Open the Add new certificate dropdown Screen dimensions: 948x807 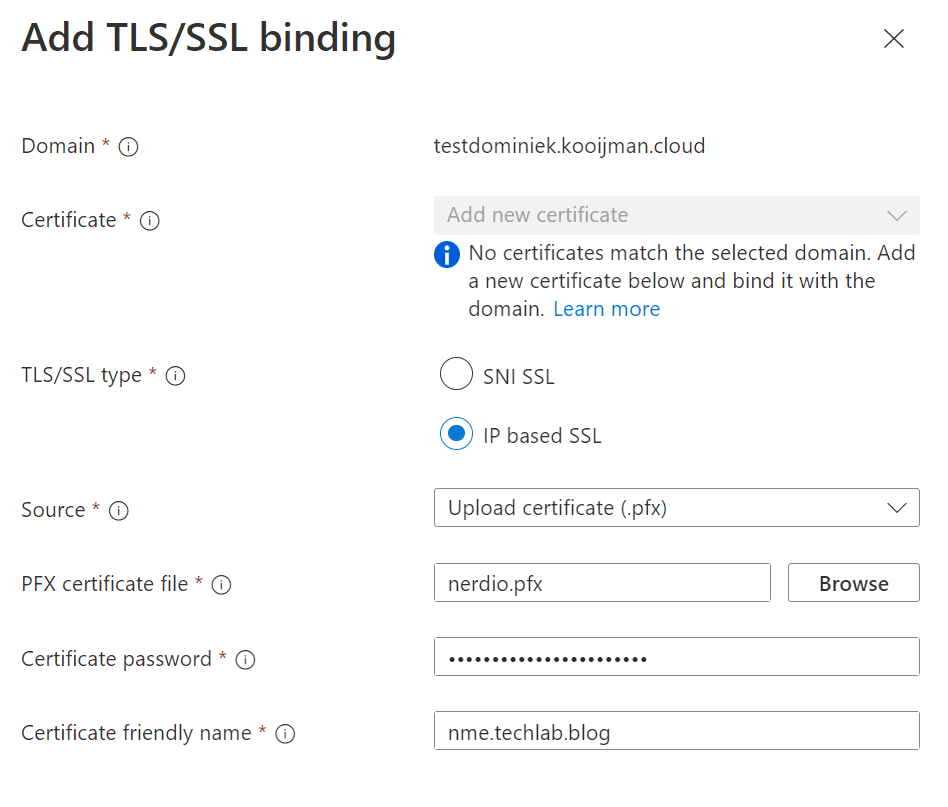(676, 215)
